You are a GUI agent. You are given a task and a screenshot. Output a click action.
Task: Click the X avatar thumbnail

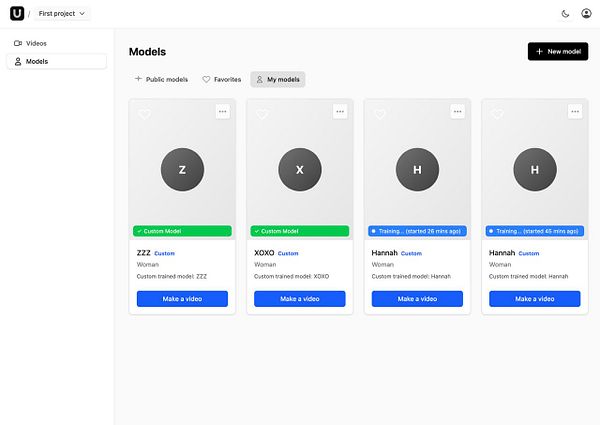(x=300, y=169)
